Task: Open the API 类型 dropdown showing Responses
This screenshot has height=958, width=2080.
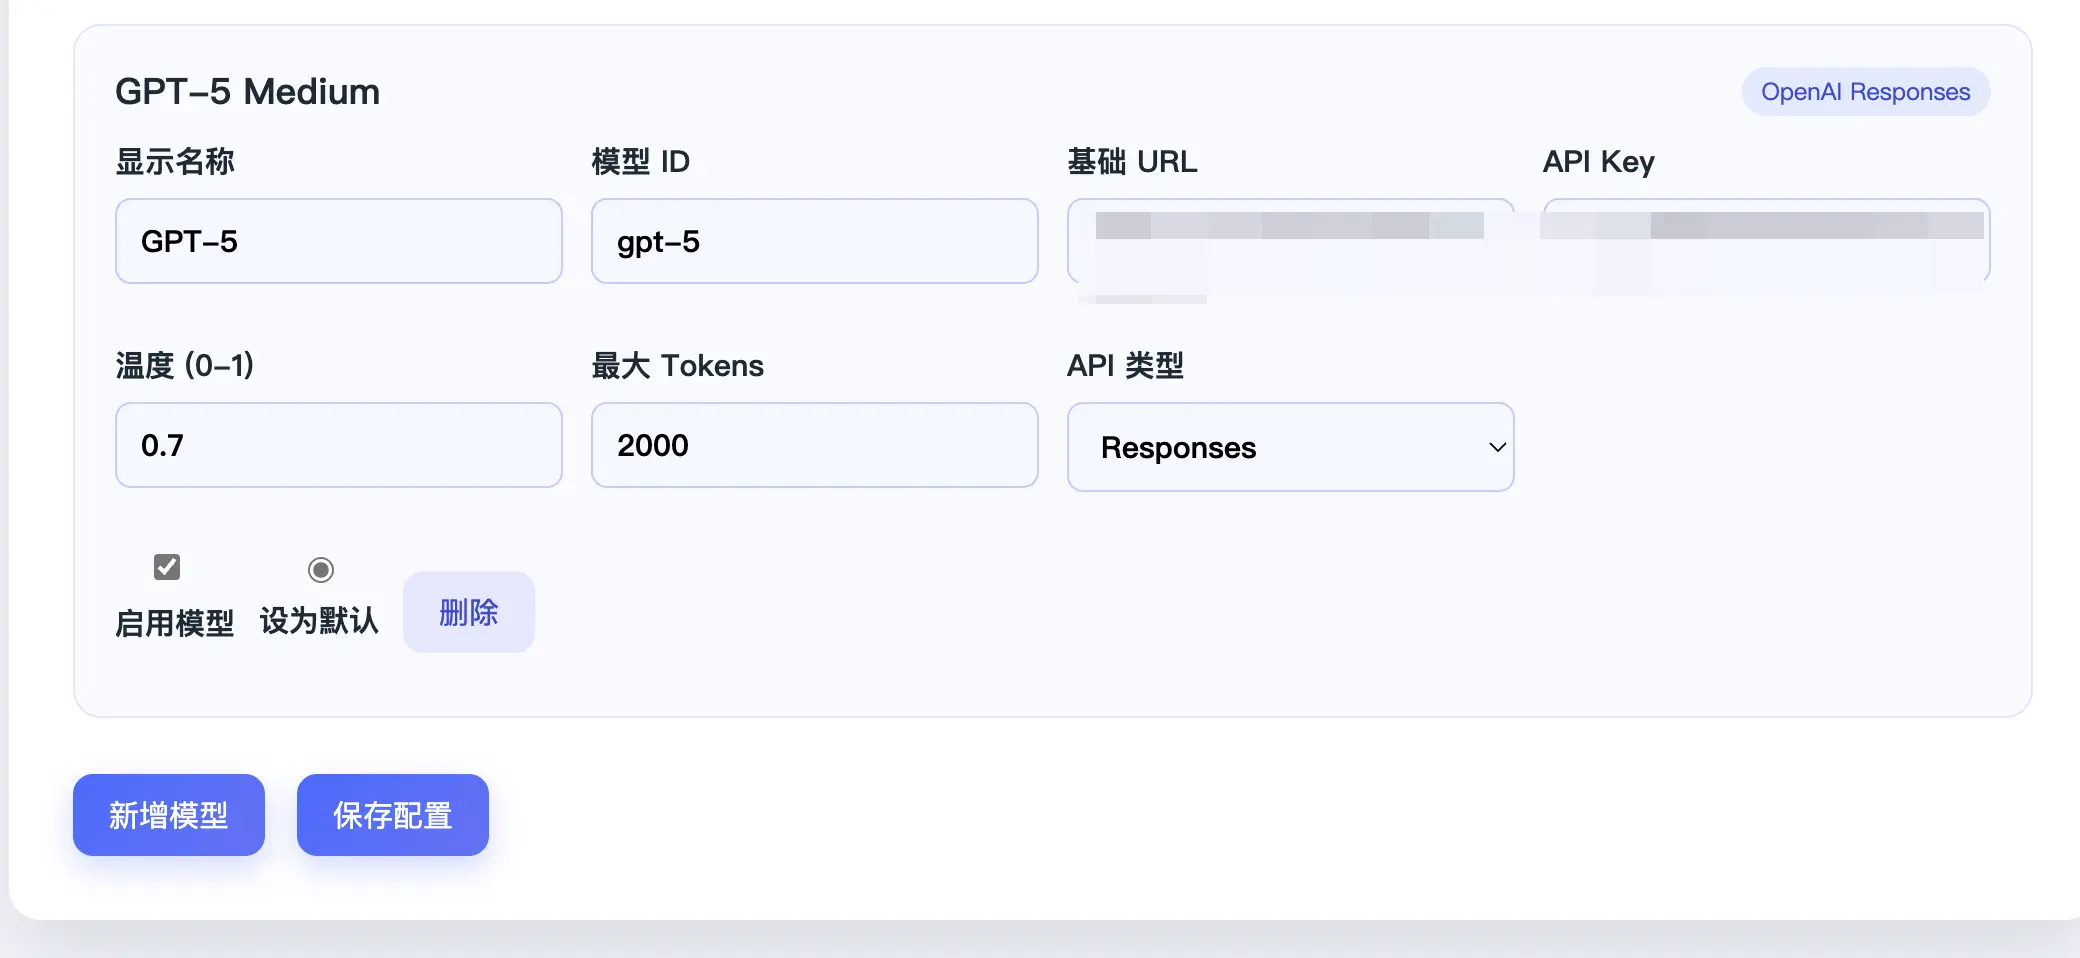Action: 1290,447
